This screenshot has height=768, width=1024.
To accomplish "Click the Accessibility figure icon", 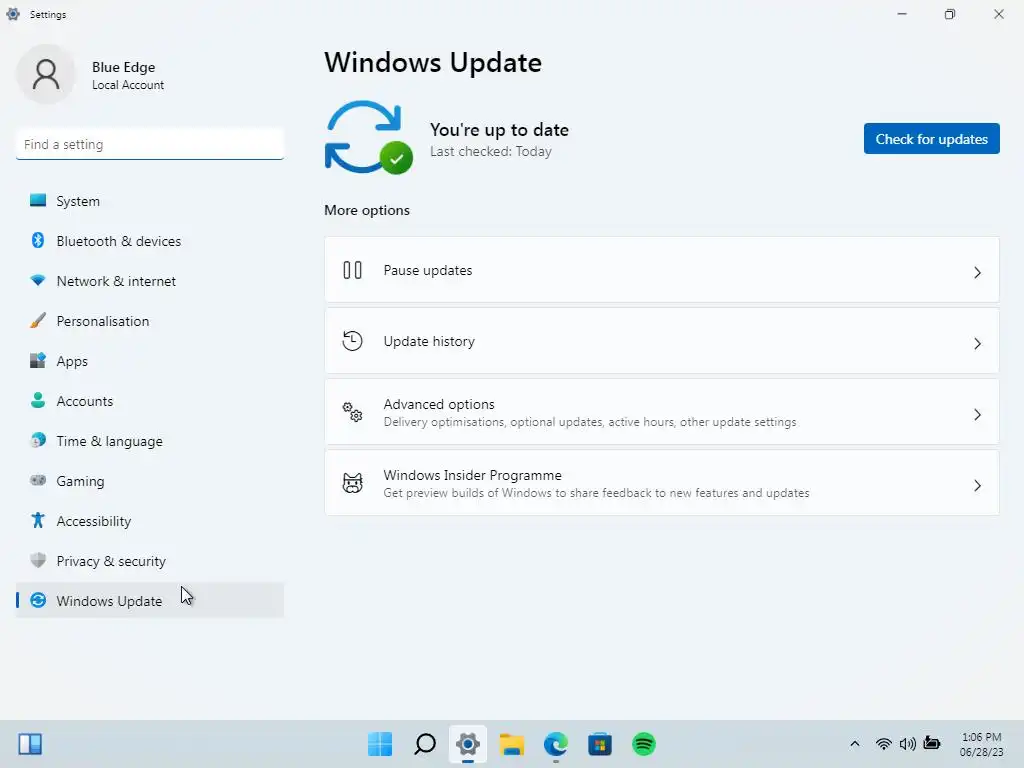I will tap(38, 520).
